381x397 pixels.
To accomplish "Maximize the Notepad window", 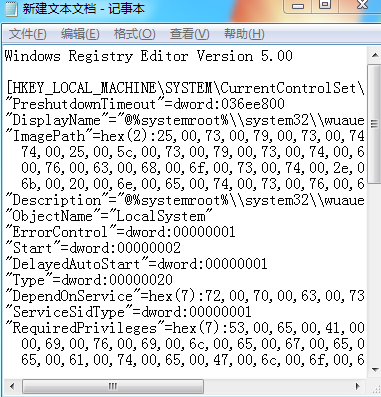I will (x=325, y=6).
